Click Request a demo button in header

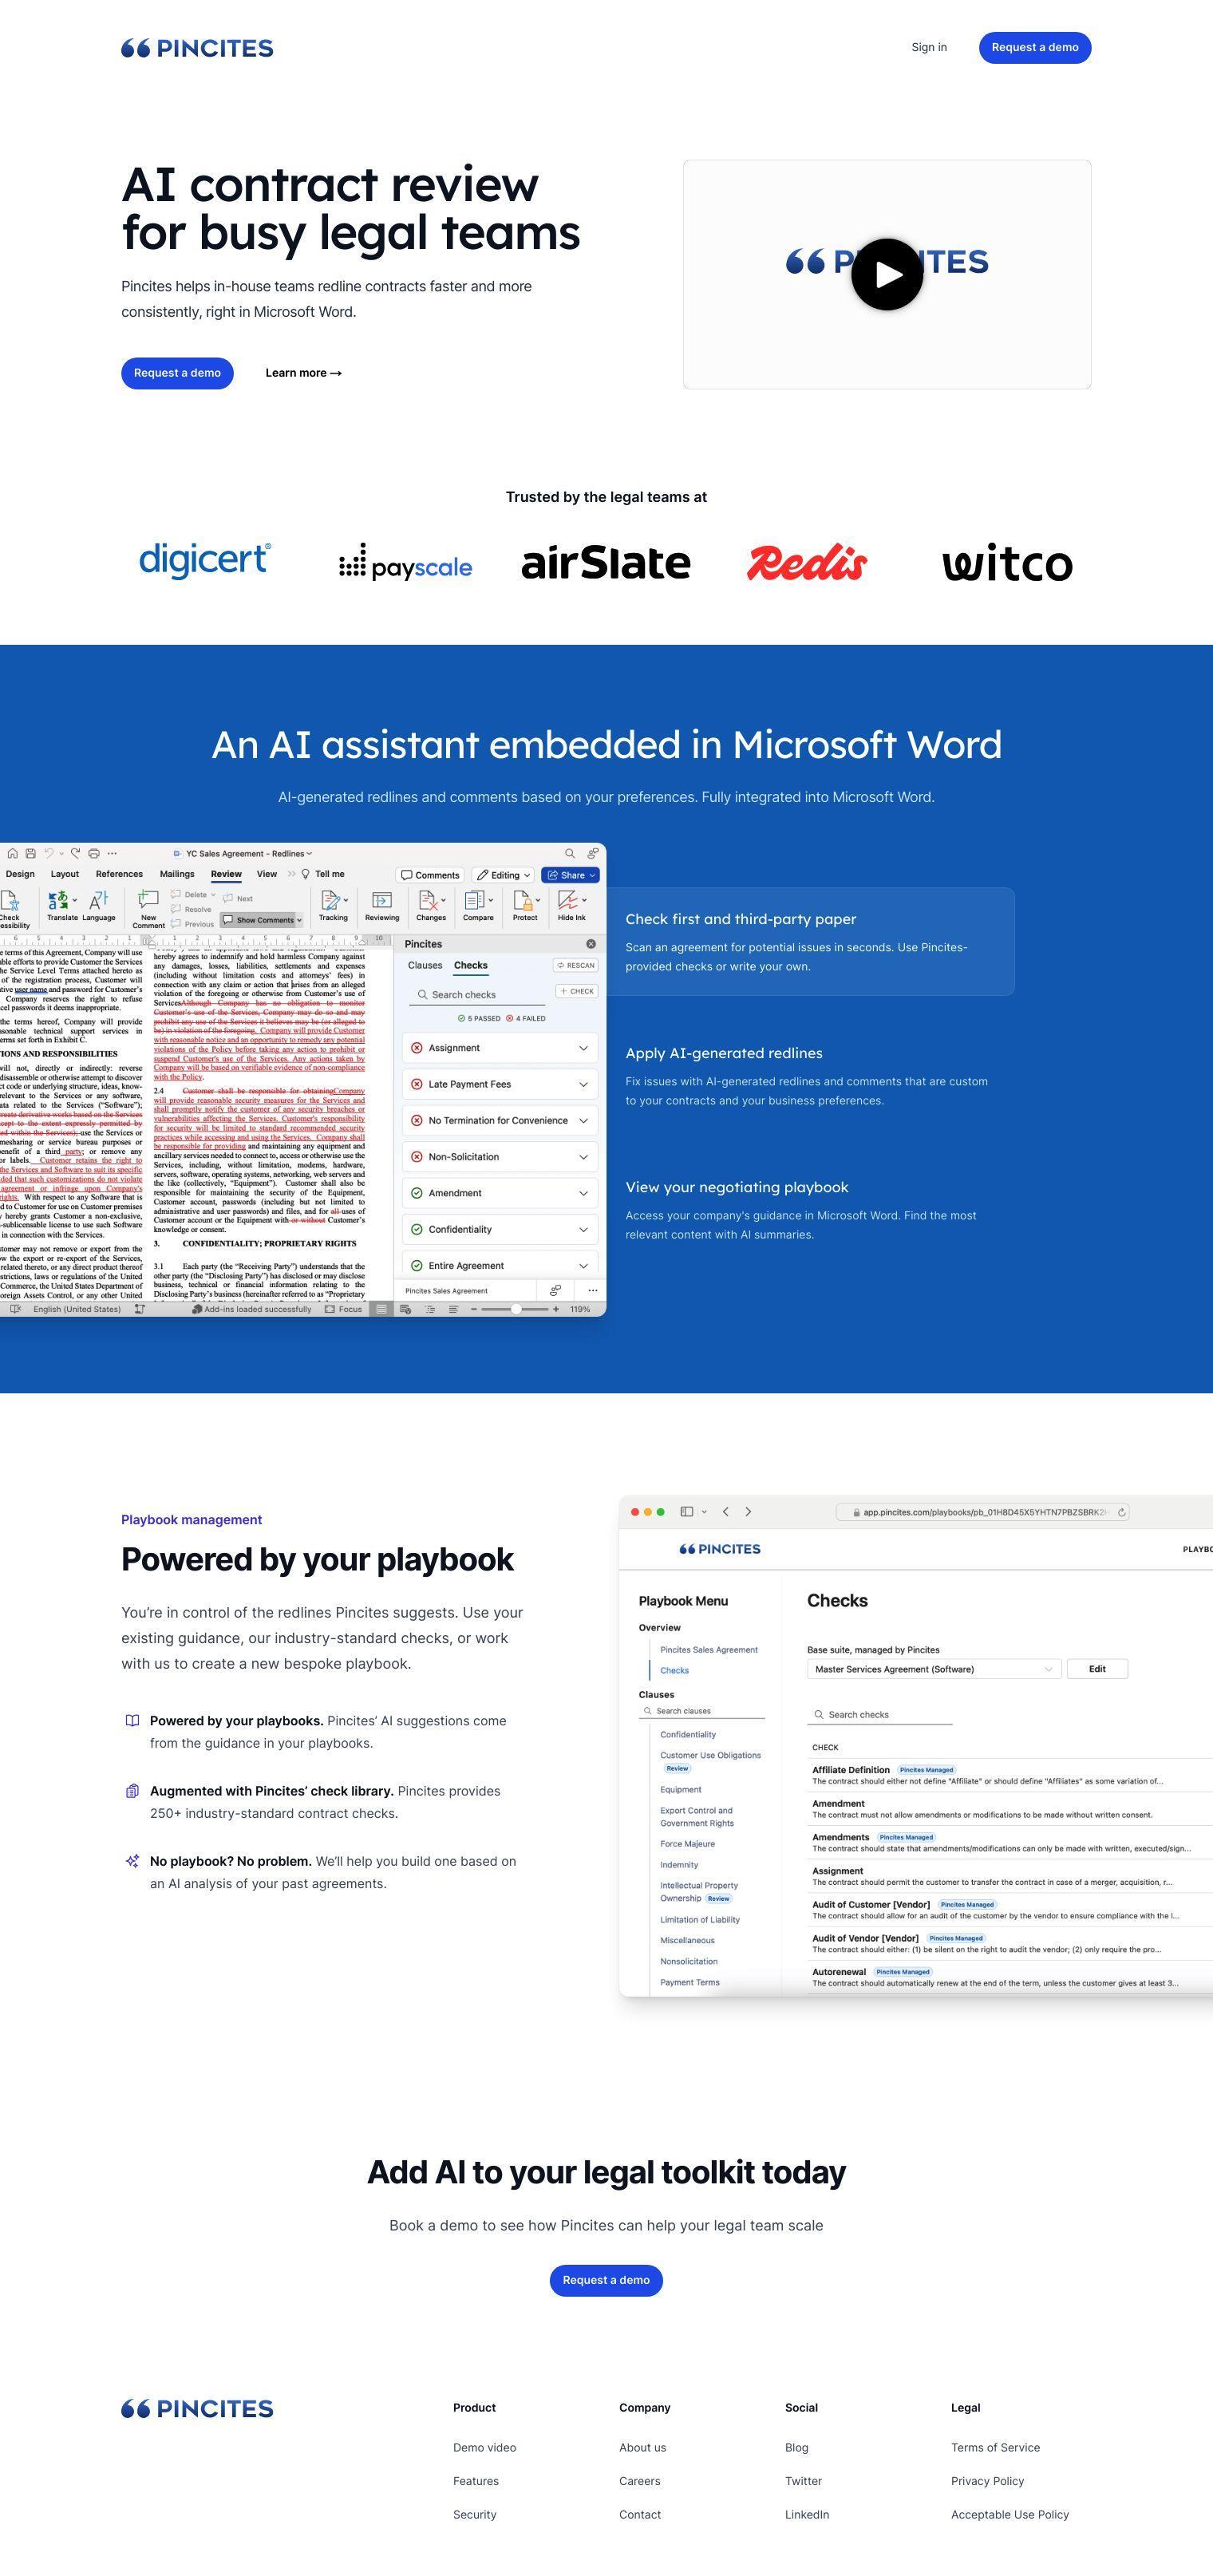pos(1035,47)
